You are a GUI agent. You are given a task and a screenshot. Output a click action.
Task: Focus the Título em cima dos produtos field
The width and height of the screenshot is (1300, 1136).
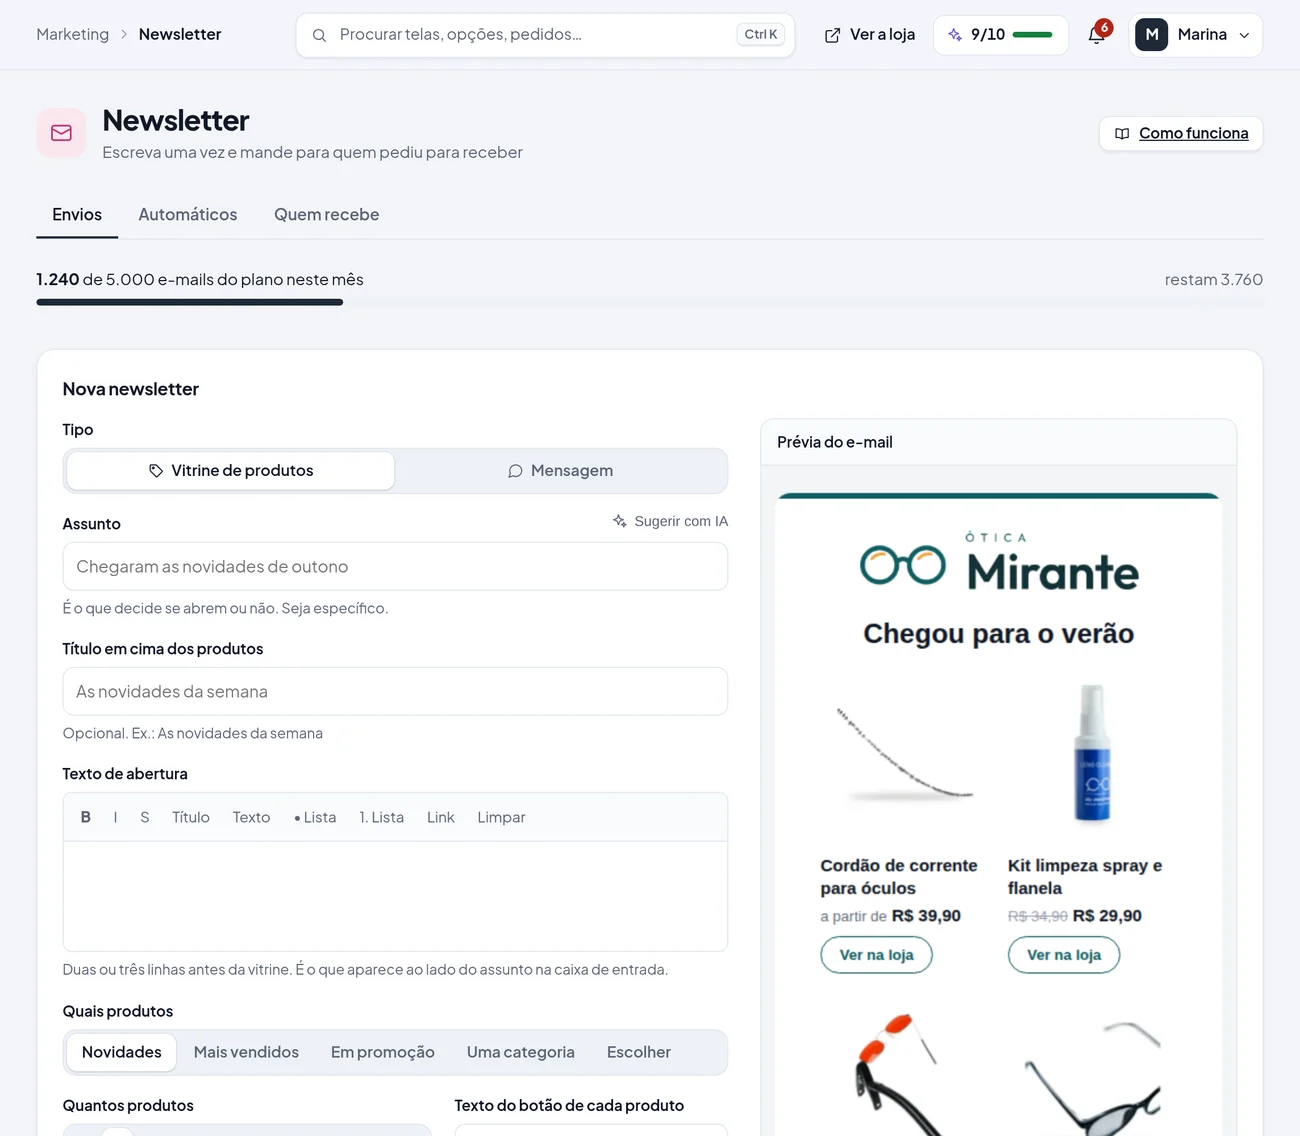coord(395,692)
